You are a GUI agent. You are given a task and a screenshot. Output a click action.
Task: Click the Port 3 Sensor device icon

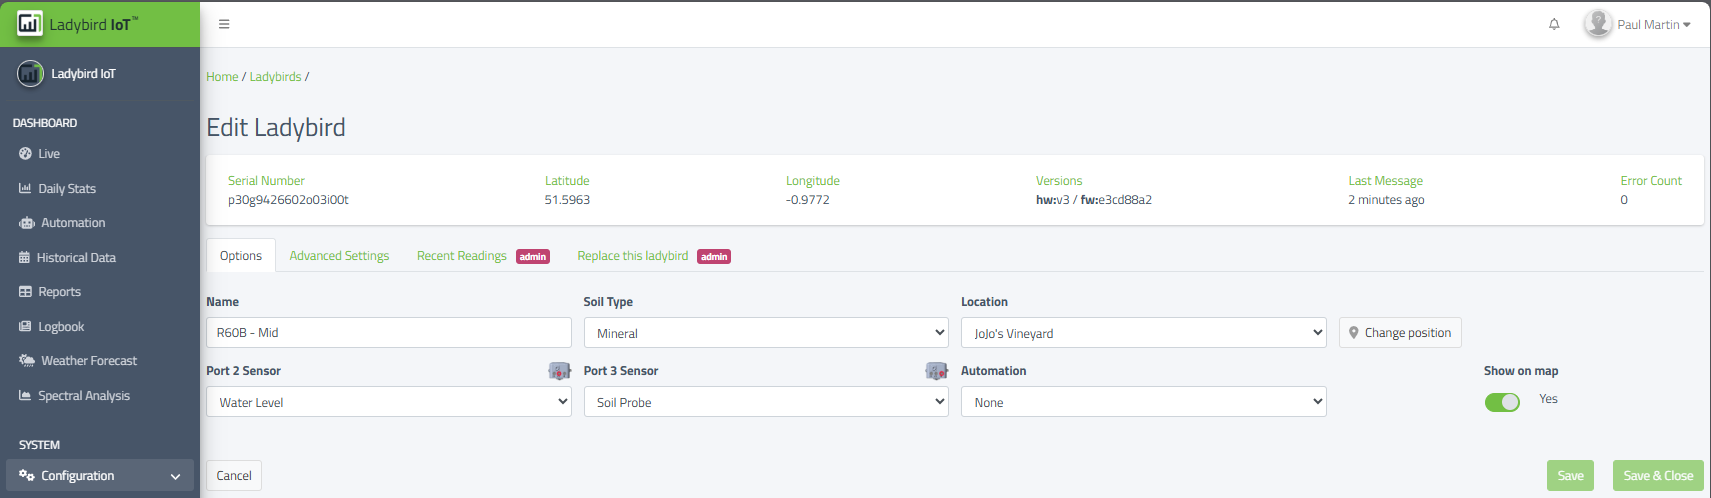pyautogui.click(x=936, y=371)
